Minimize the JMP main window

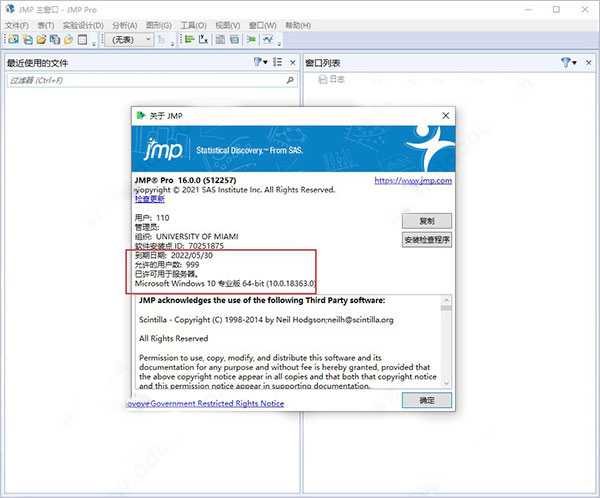click(528, 10)
